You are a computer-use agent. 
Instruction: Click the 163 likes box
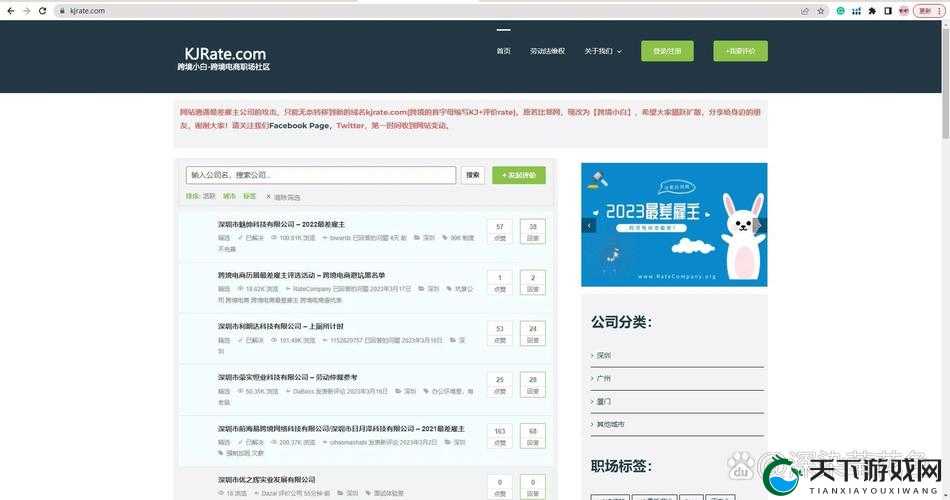click(x=500, y=436)
